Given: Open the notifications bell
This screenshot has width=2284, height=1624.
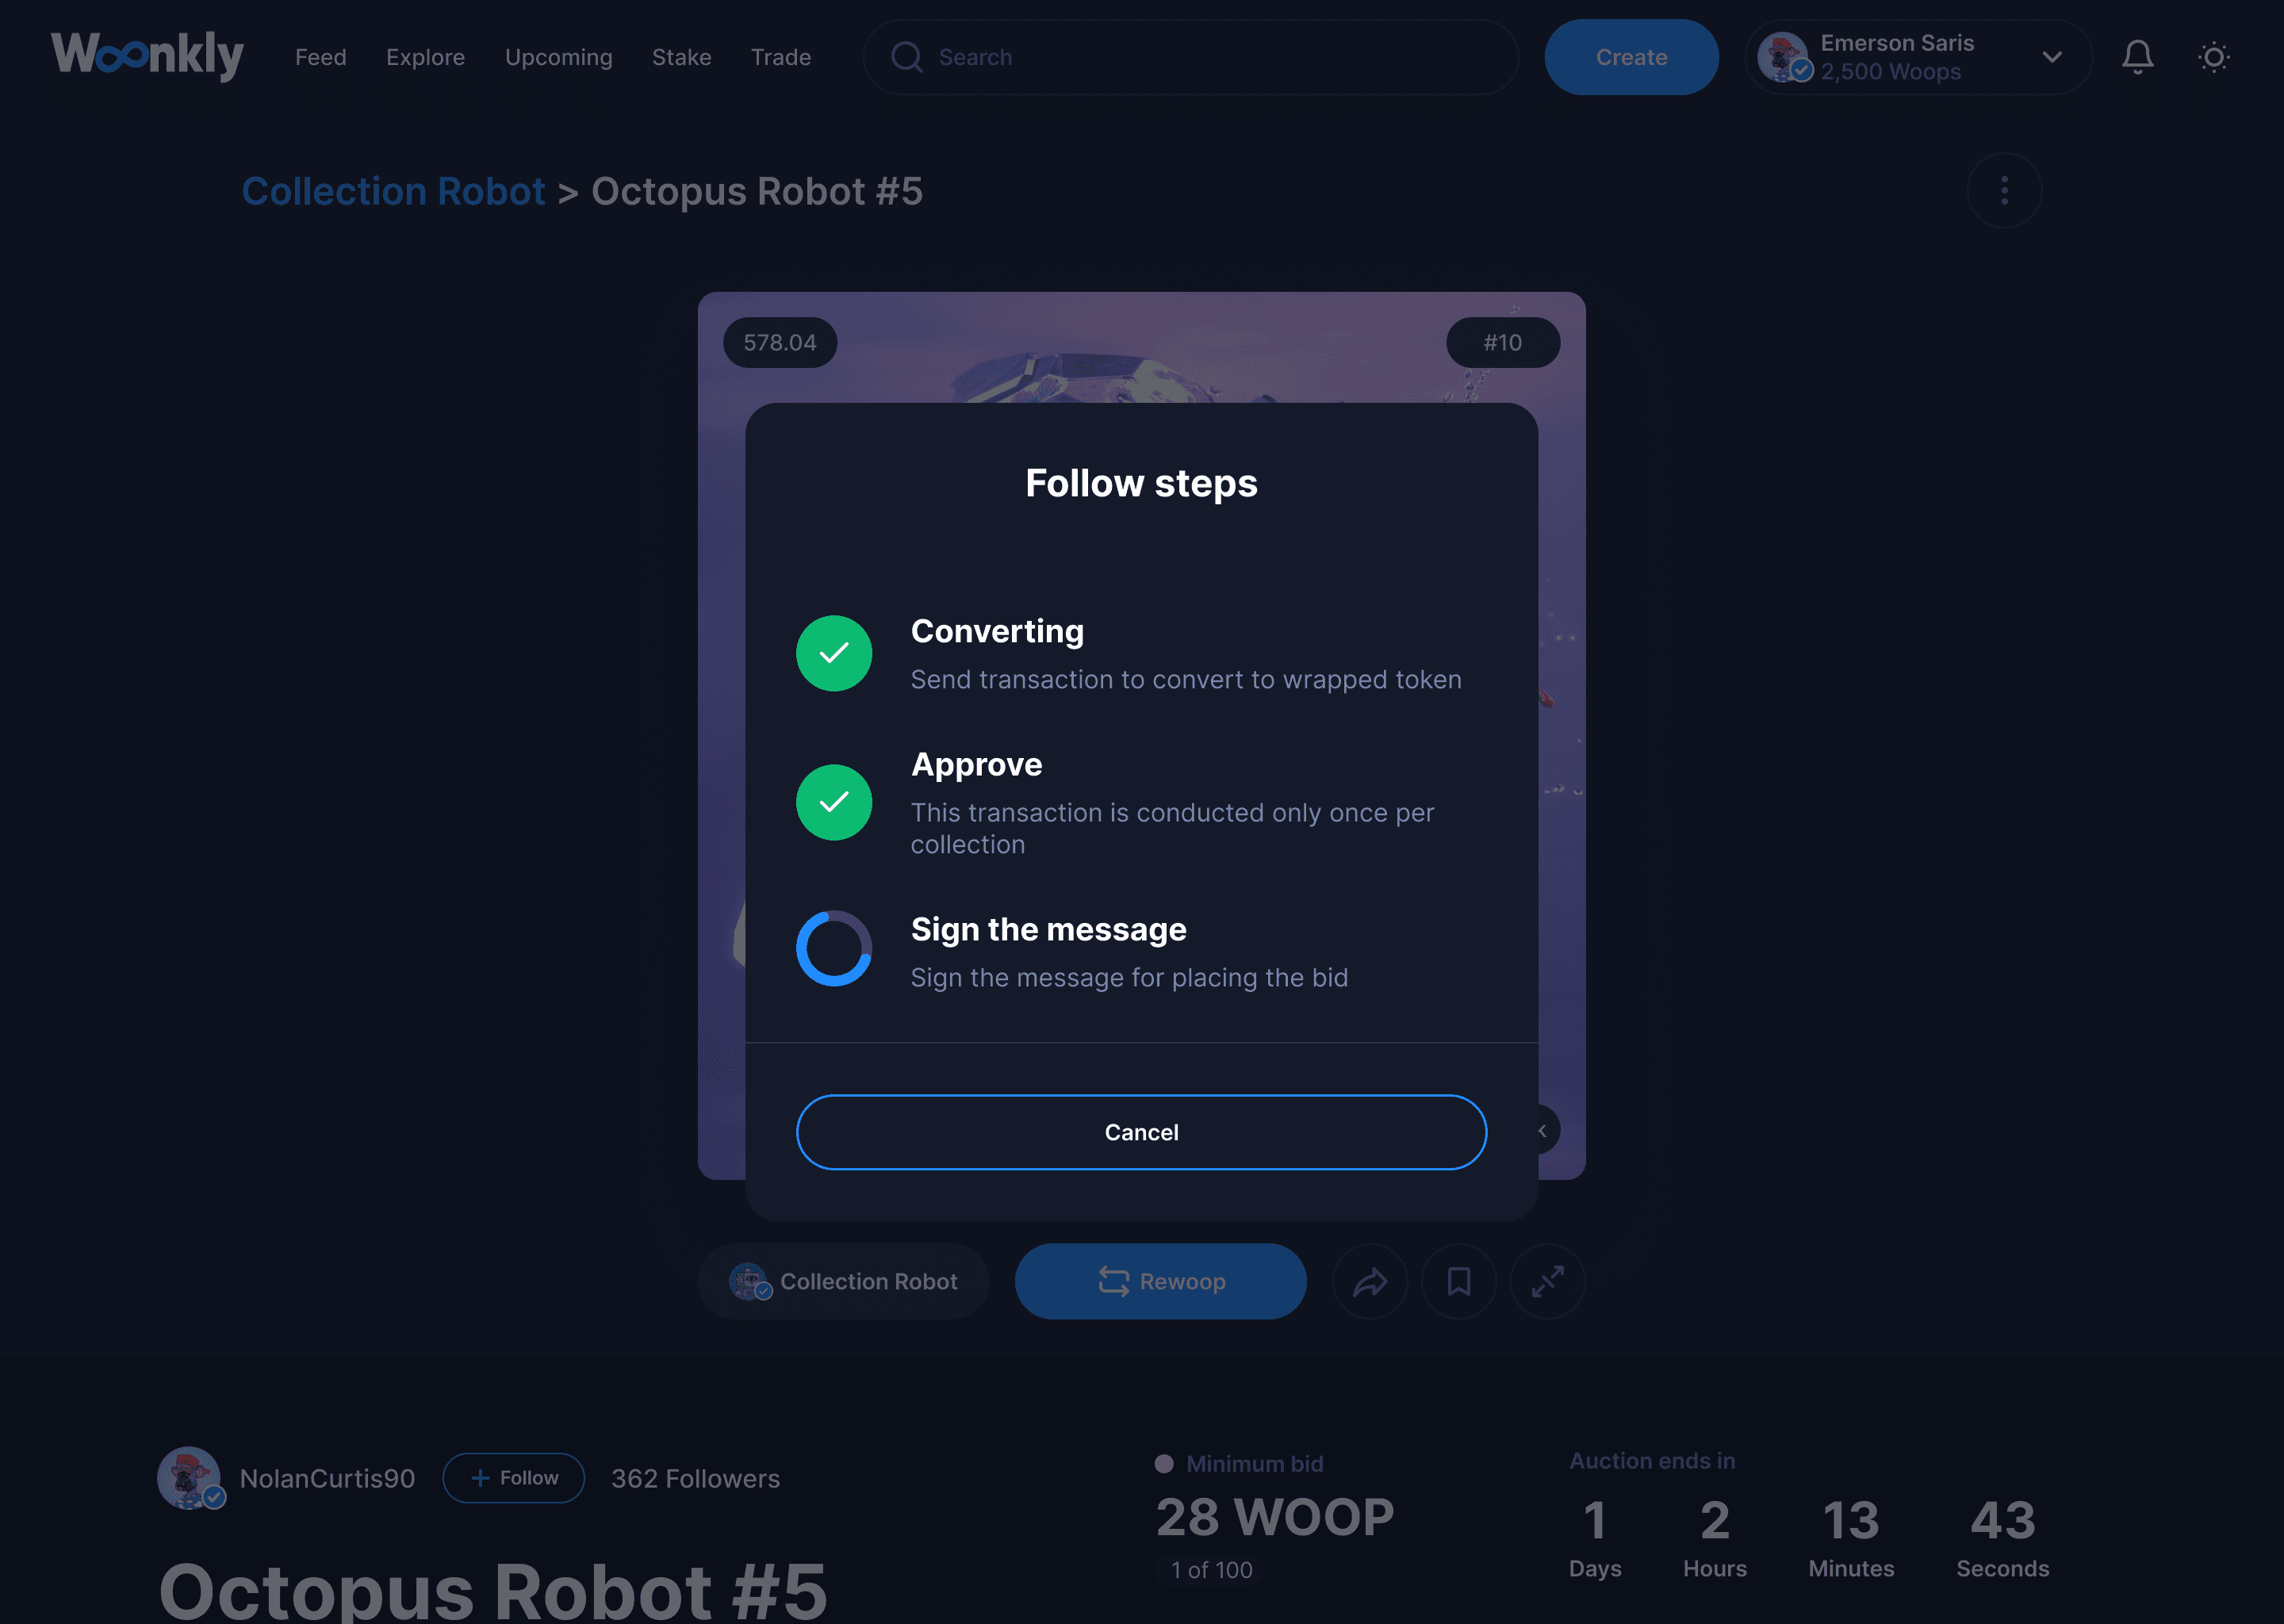Looking at the screenshot, I should (2137, 57).
